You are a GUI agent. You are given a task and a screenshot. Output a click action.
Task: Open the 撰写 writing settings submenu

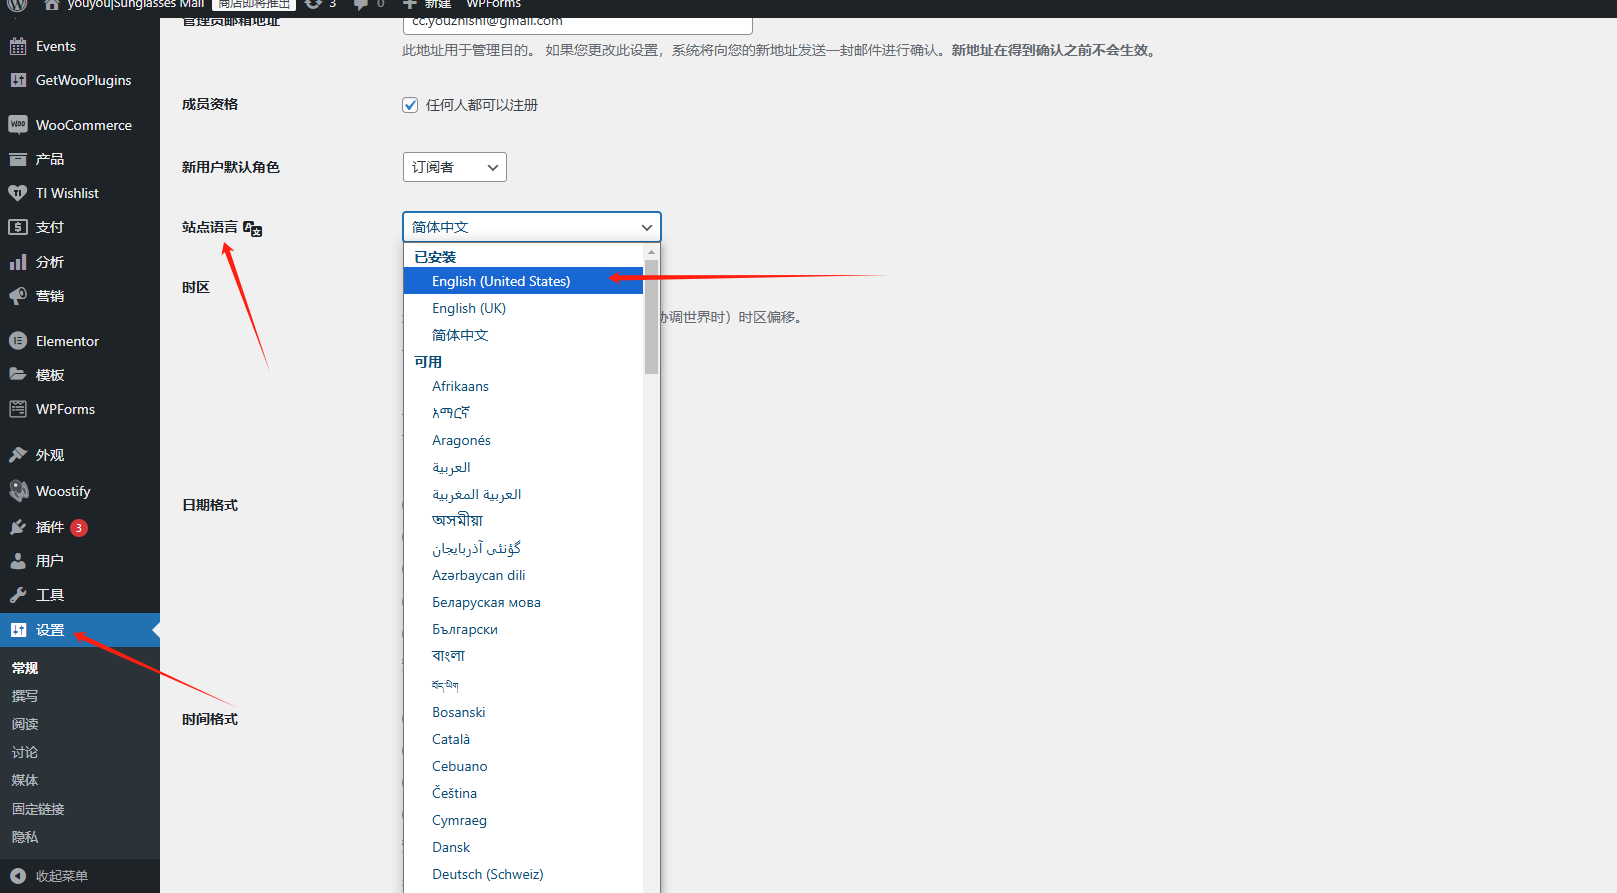click(25, 696)
